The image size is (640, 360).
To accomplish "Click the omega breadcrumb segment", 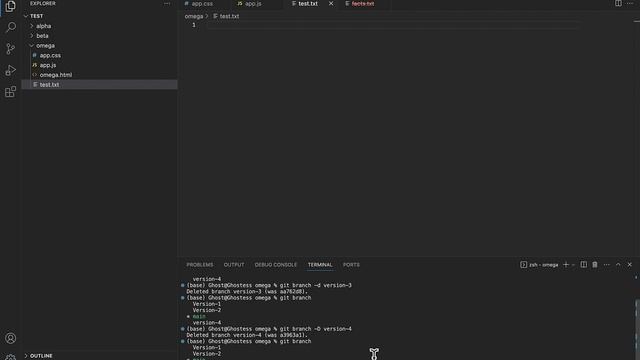I will (193, 16).
